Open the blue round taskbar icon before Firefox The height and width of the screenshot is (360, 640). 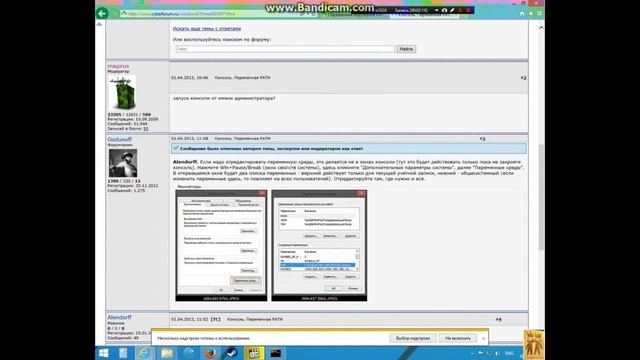click(x=189, y=353)
